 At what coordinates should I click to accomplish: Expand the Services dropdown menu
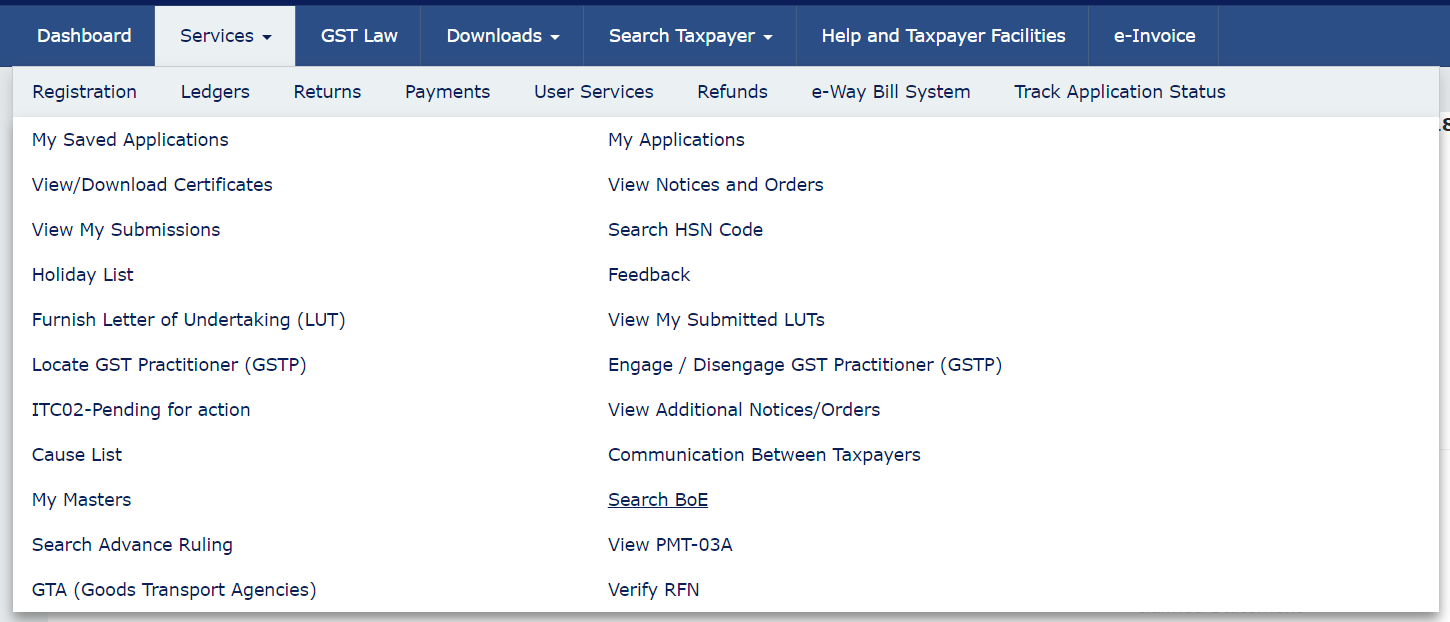(225, 36)
